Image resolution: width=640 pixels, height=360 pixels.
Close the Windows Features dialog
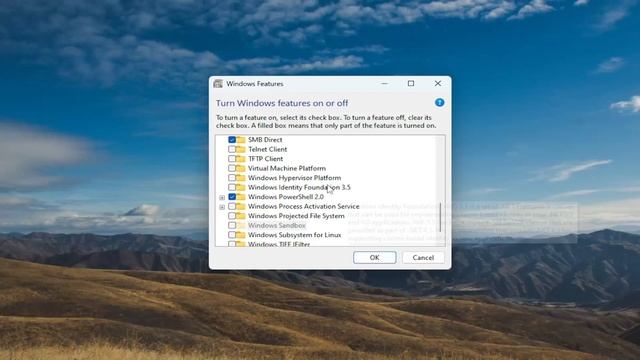tap(438, 83)
